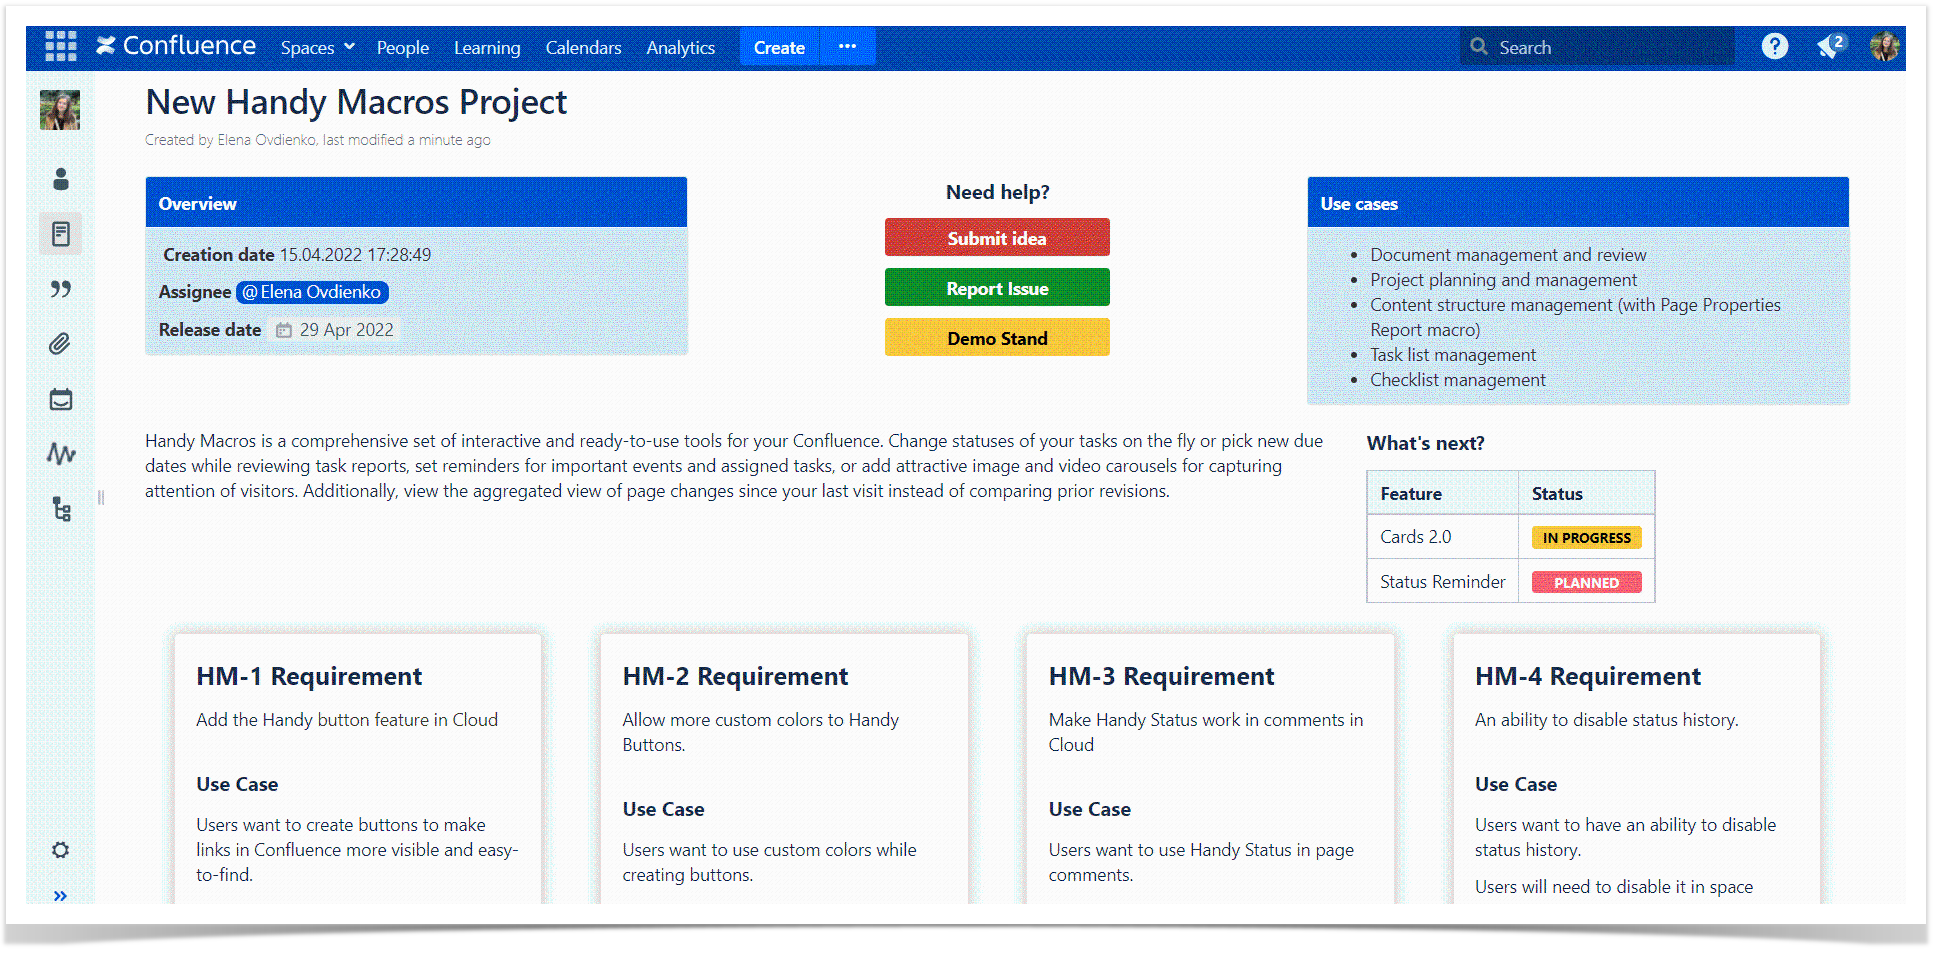Click 'Checklist management' list item
This screenshot has height=953, width=1940.
1457,380
